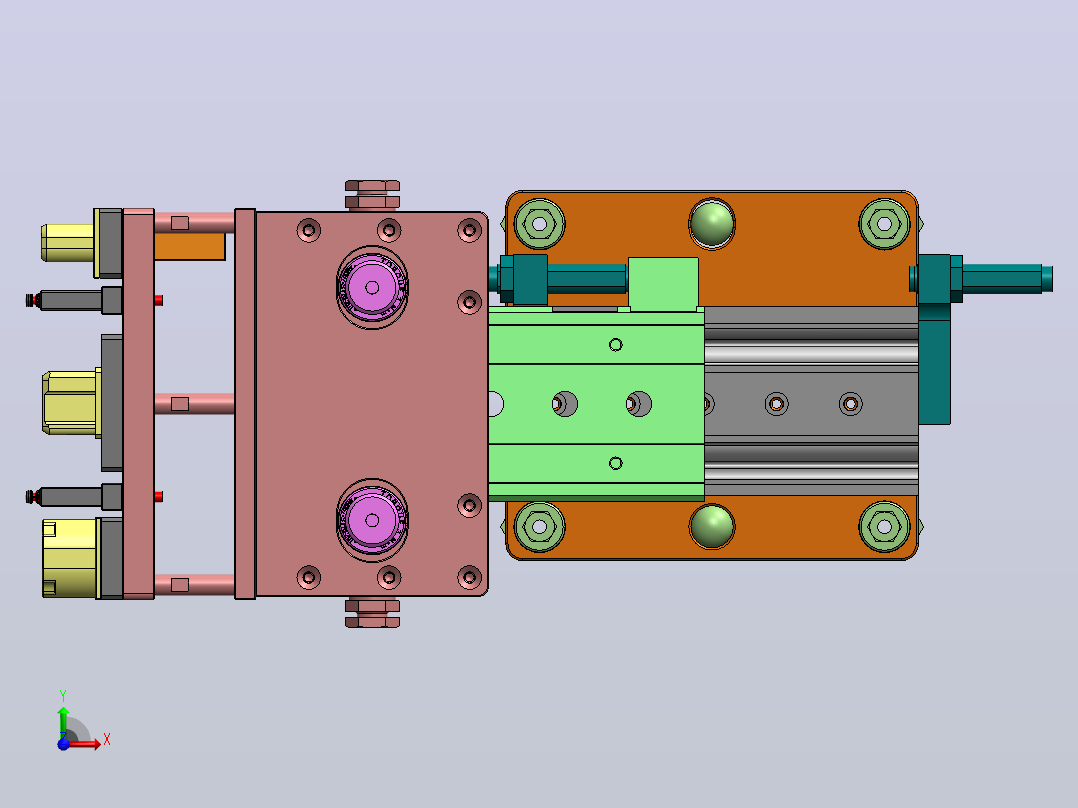Select the narrow vertical pink plate left of rods

(x=139, y=404)
